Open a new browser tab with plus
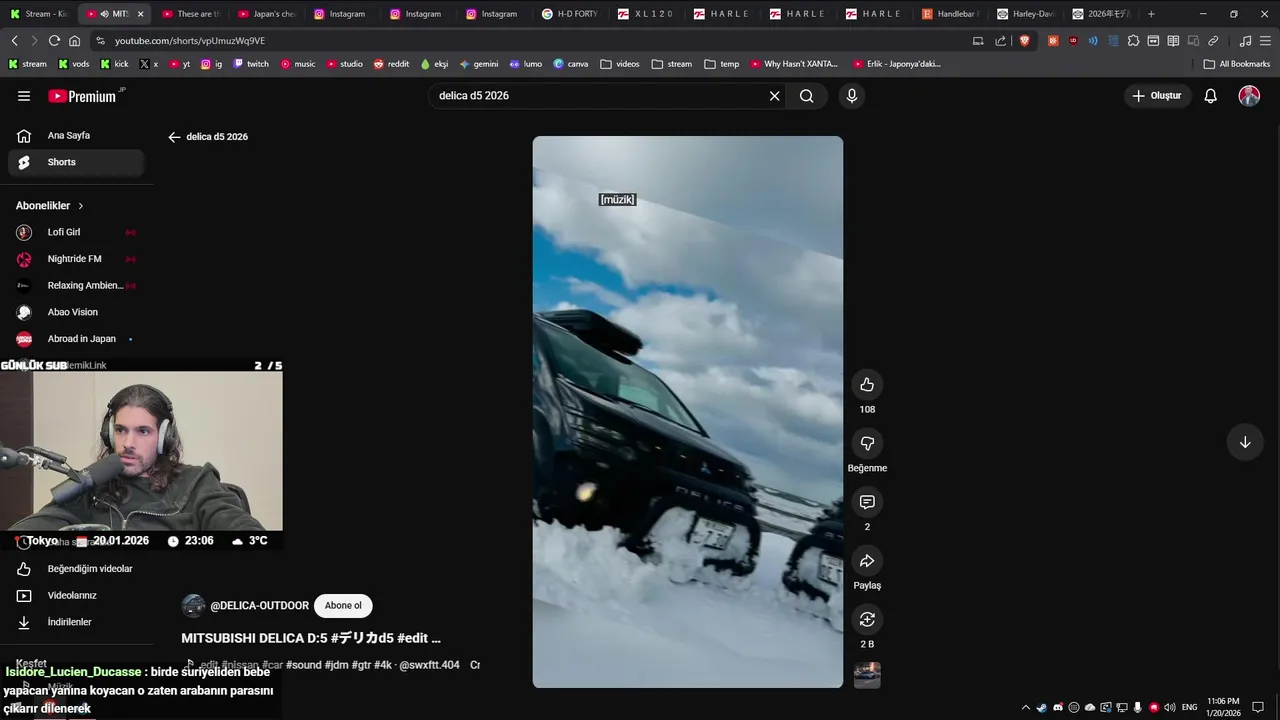 pos(1151,14)
